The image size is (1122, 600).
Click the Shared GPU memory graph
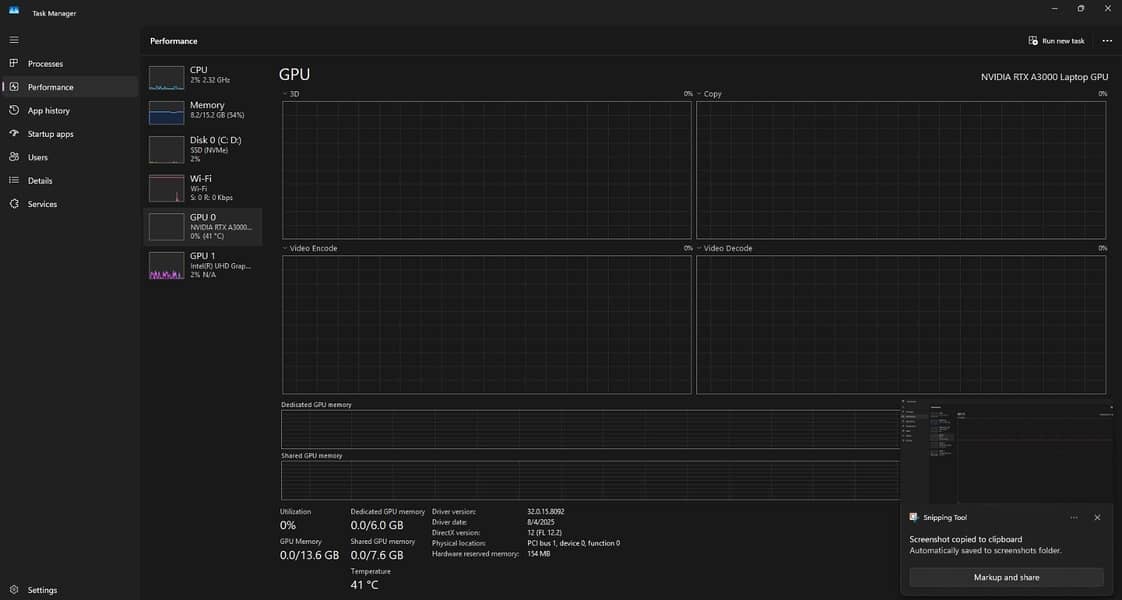coord(590,480)
